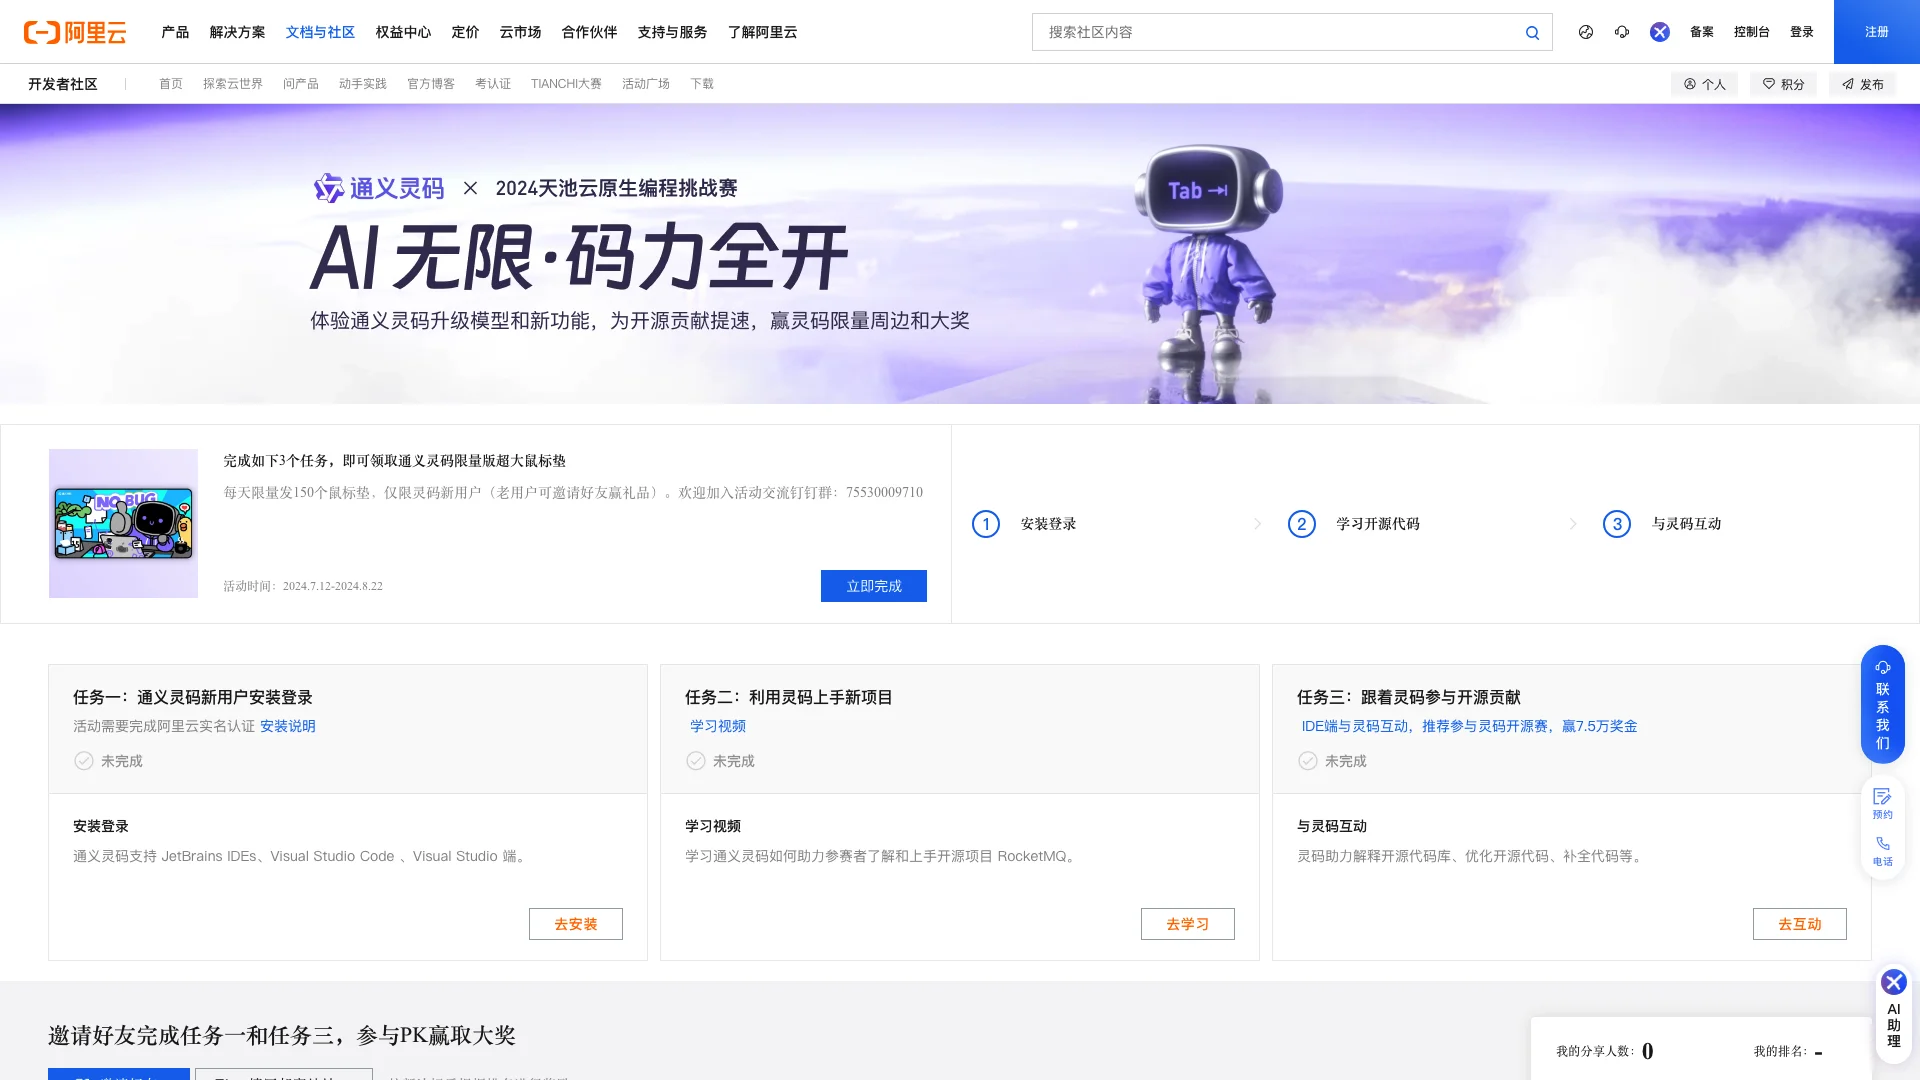Viewport: 1920px width, 1080px height.
Task: Go to the 首页 community tab
Action: coord(171,84)
